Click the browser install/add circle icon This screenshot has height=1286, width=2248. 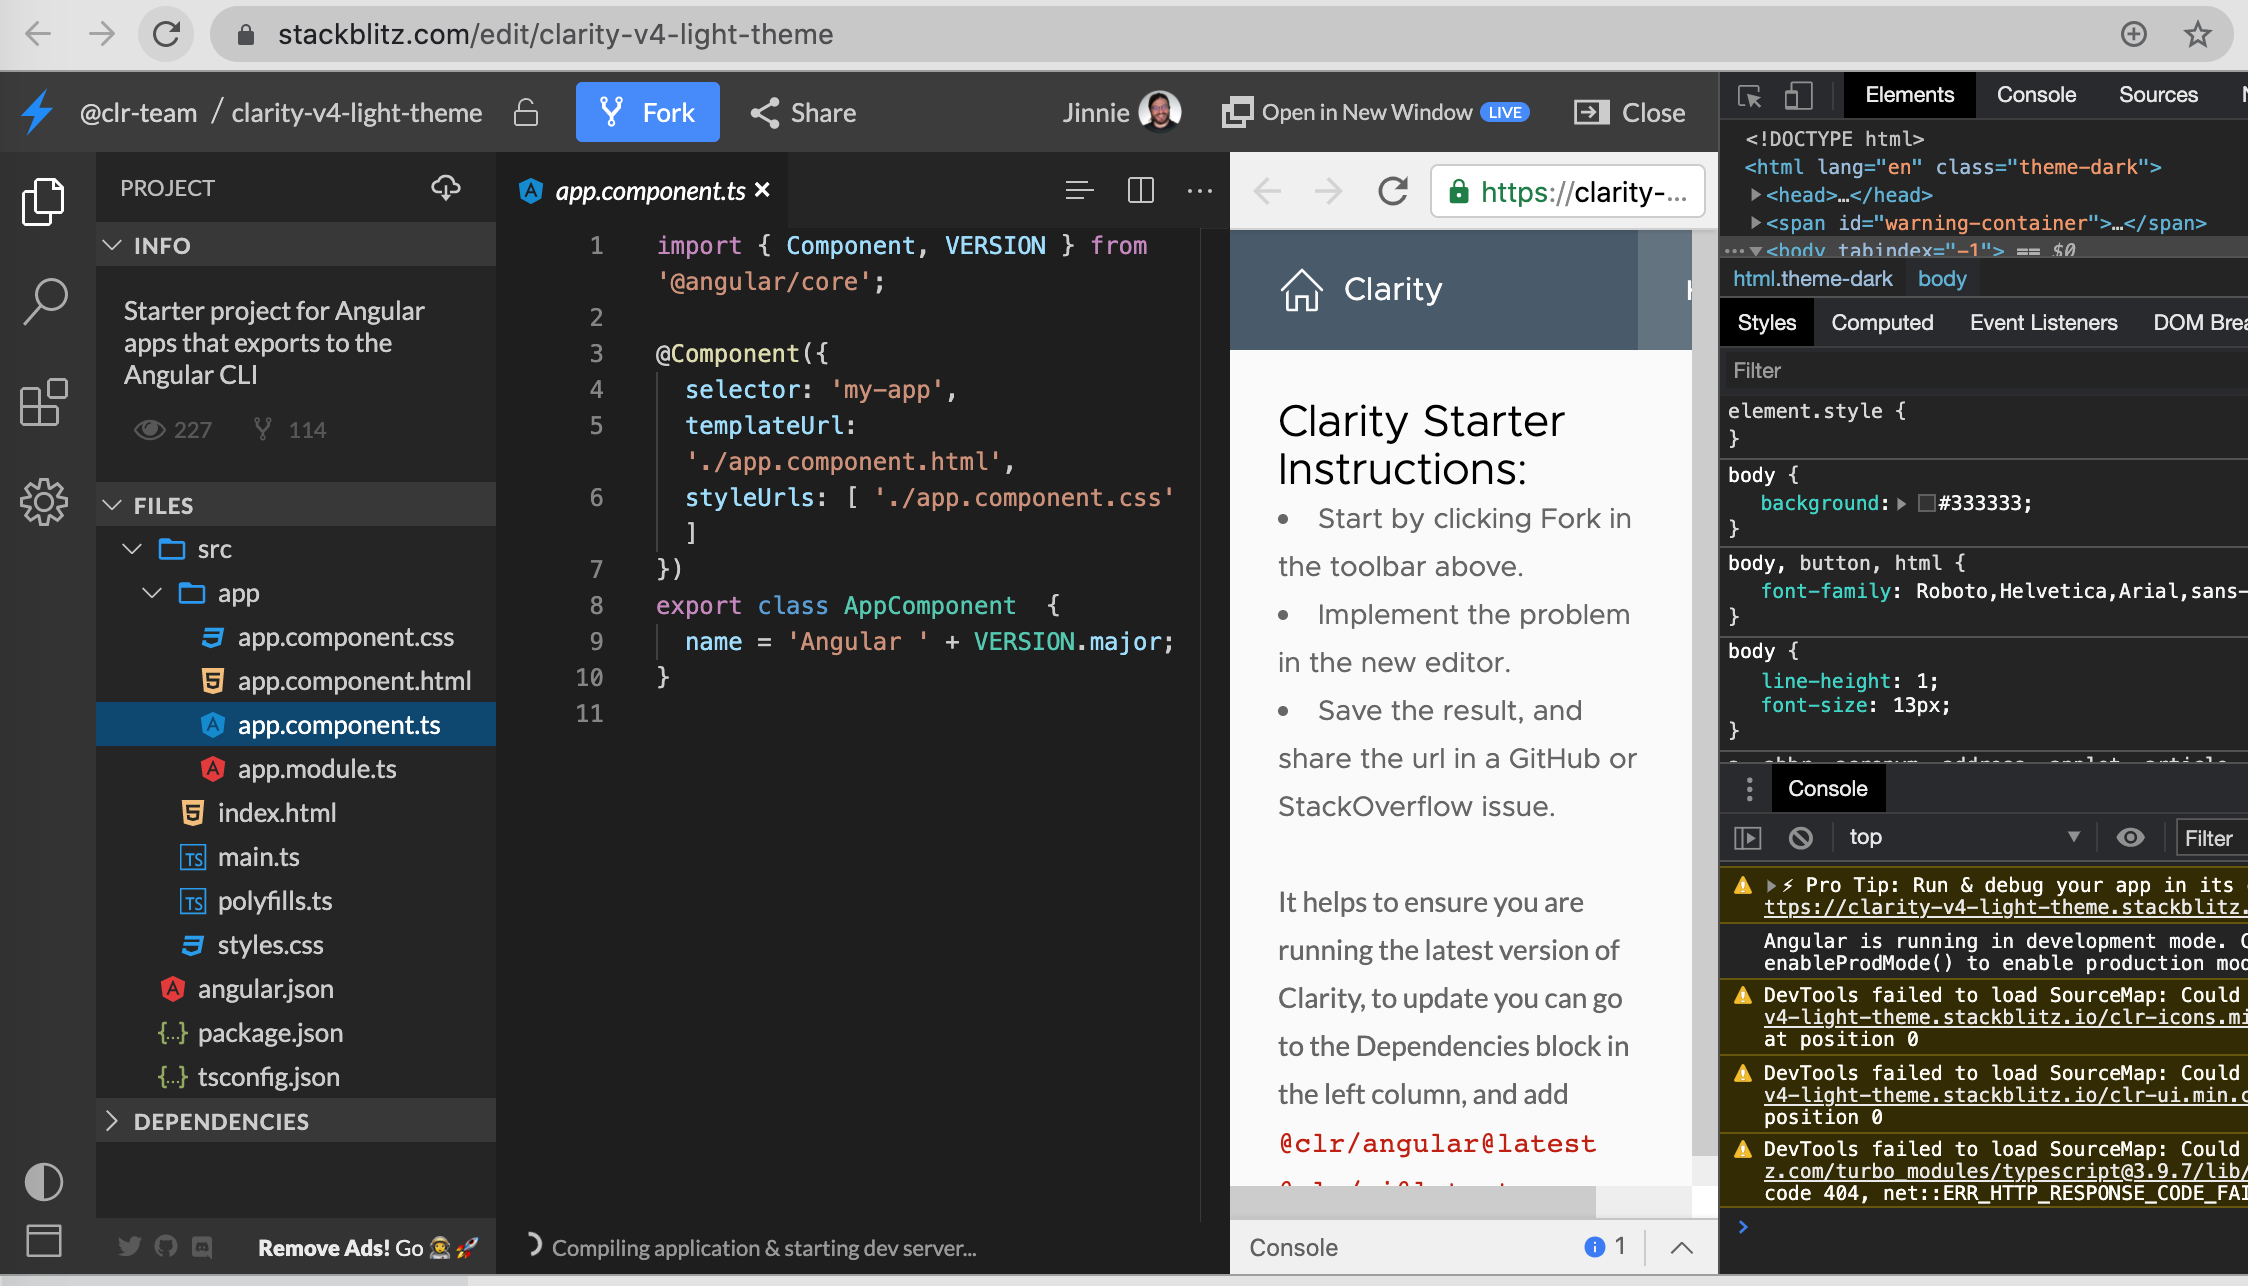tap(2133, 34)
